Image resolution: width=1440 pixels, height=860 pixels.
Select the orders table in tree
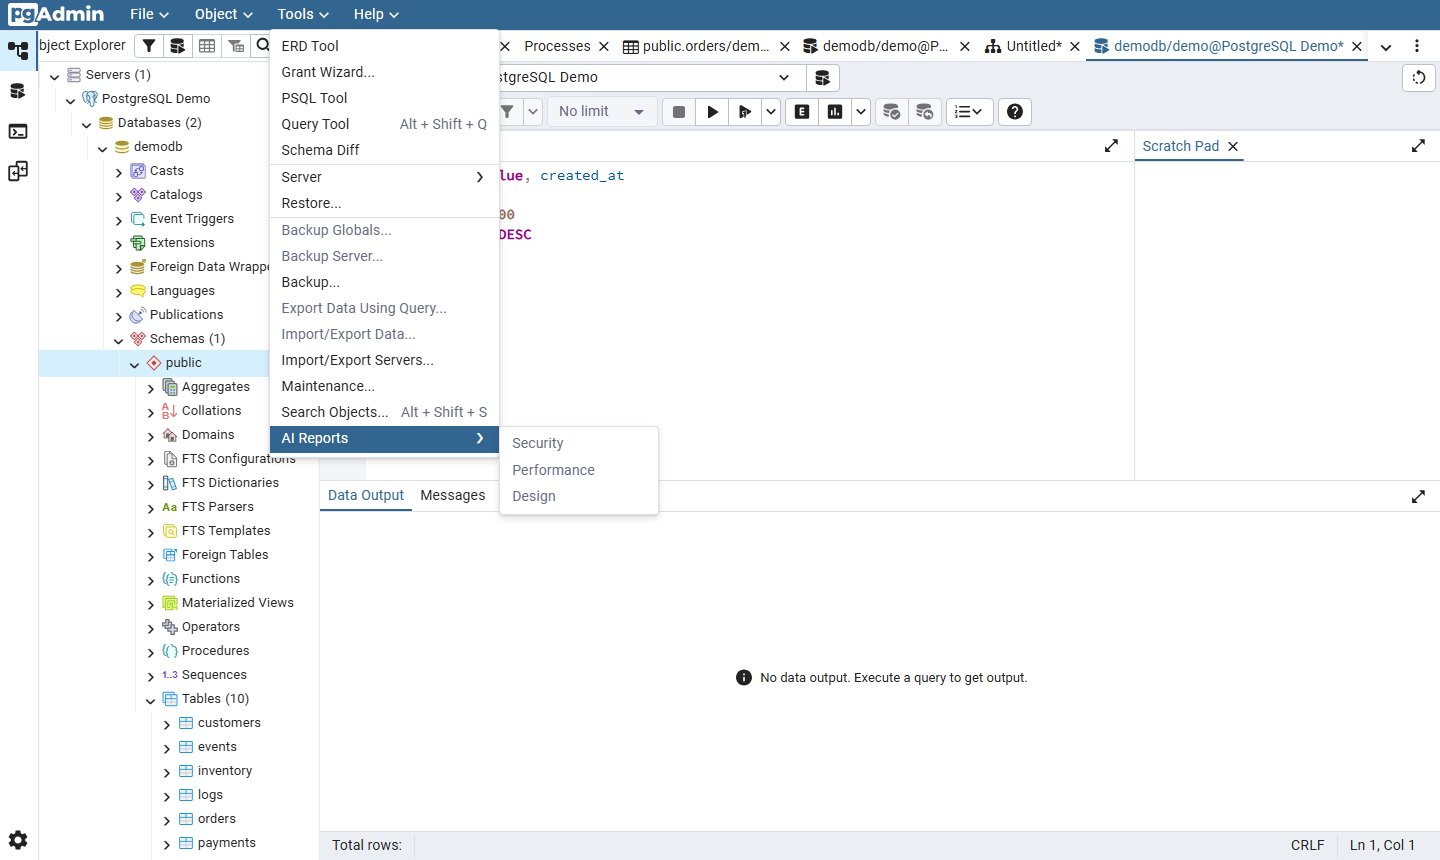(x=217, y=819)
